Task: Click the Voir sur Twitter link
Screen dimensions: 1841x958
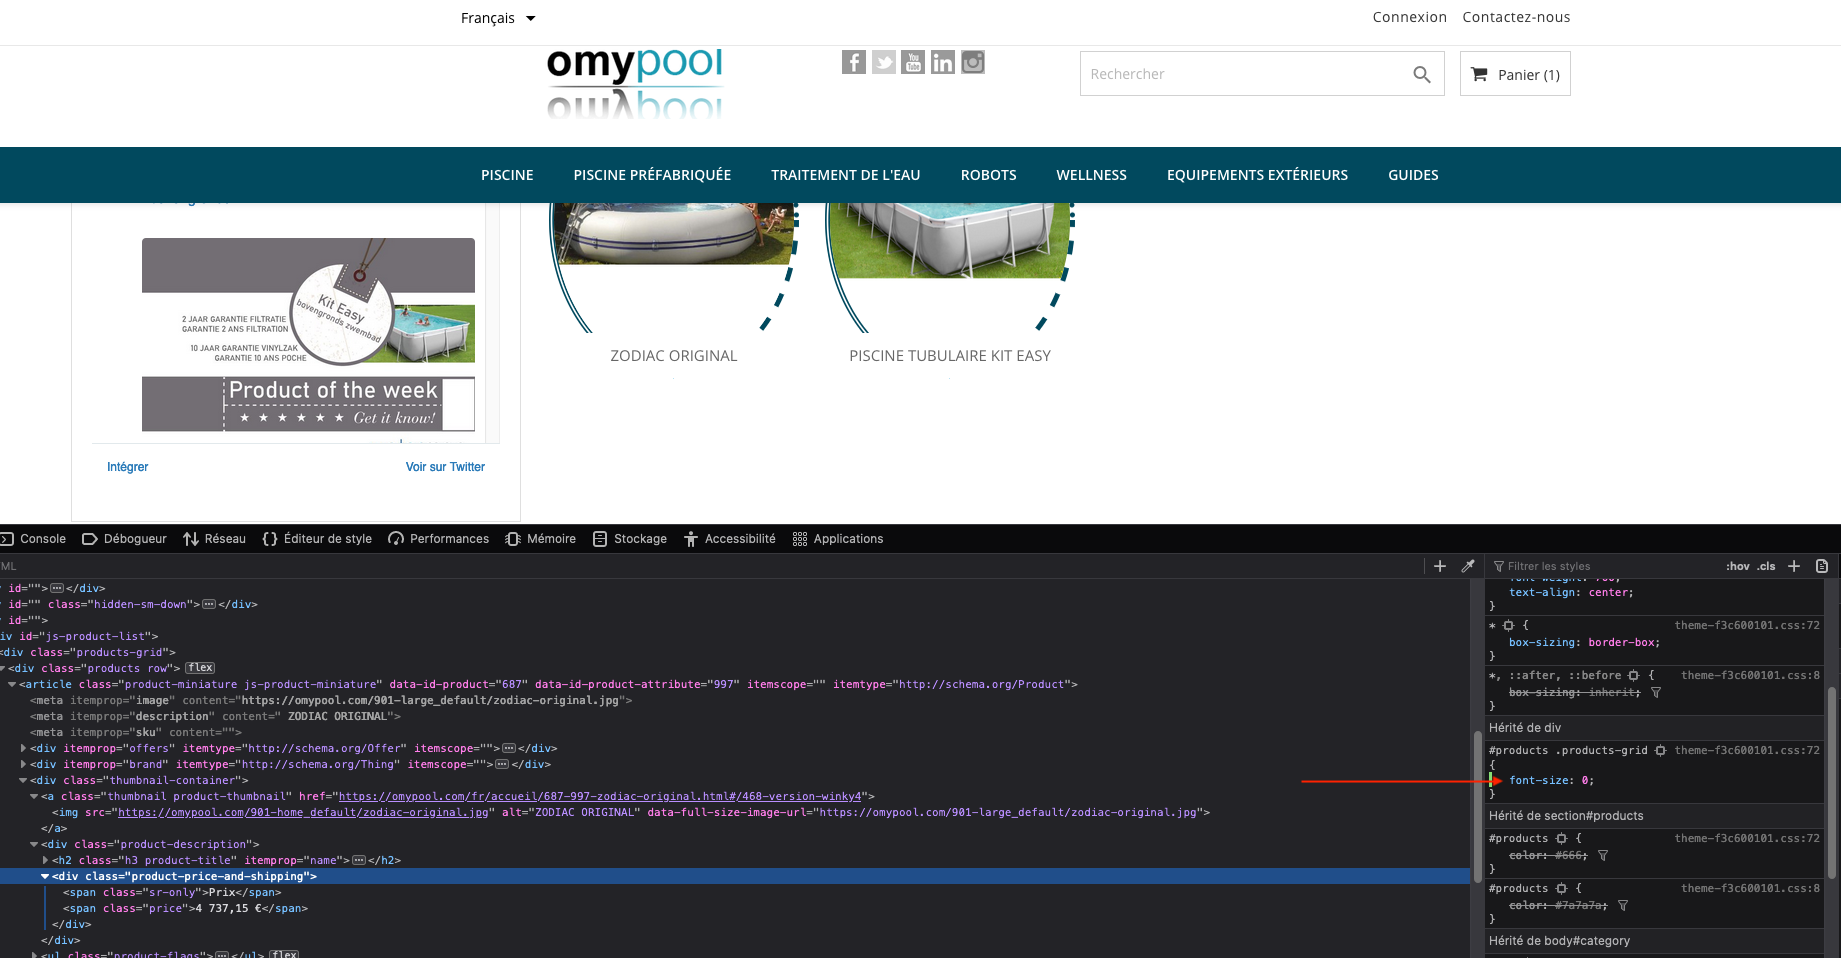Action: (x=445, y=467)
